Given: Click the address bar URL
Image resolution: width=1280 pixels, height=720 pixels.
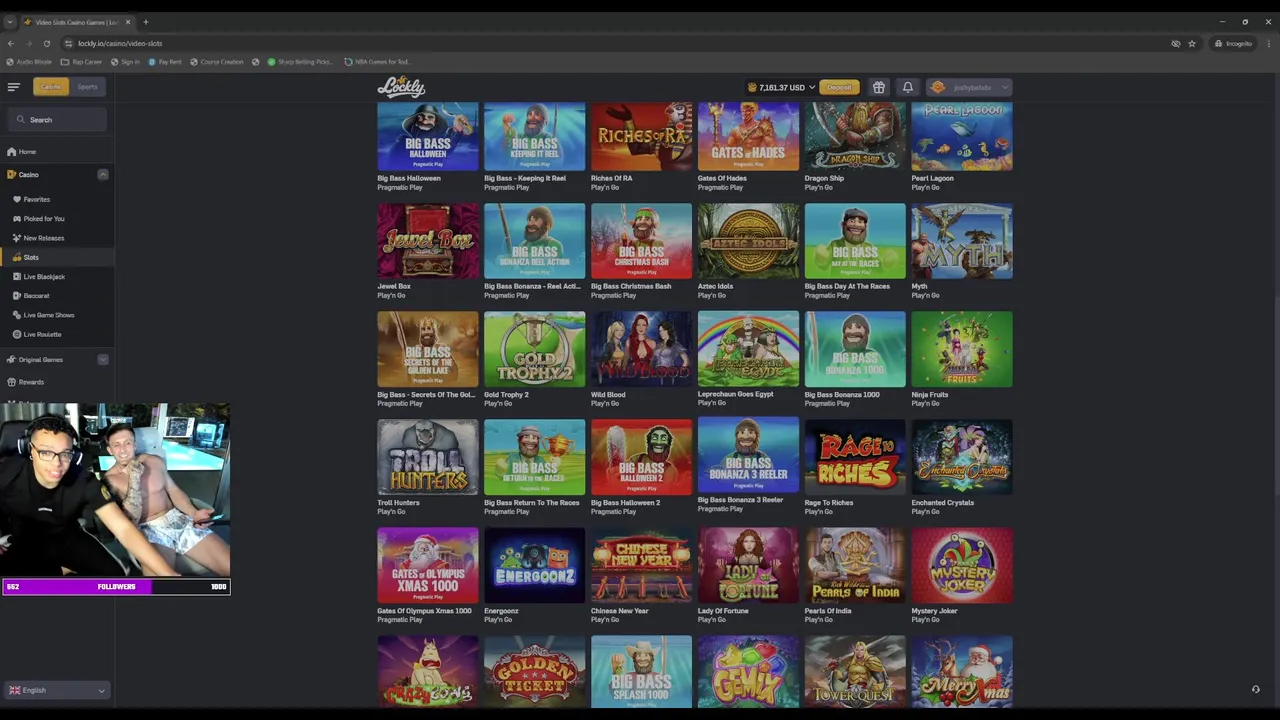Looking at the screenshot, I should (x=120, y=43).
